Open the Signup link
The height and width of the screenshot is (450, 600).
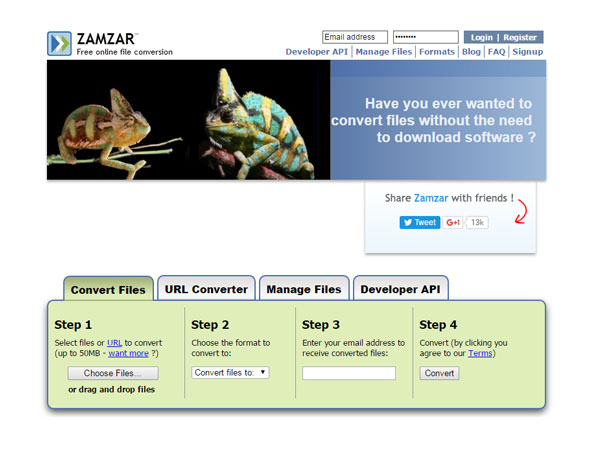point(528,52)
